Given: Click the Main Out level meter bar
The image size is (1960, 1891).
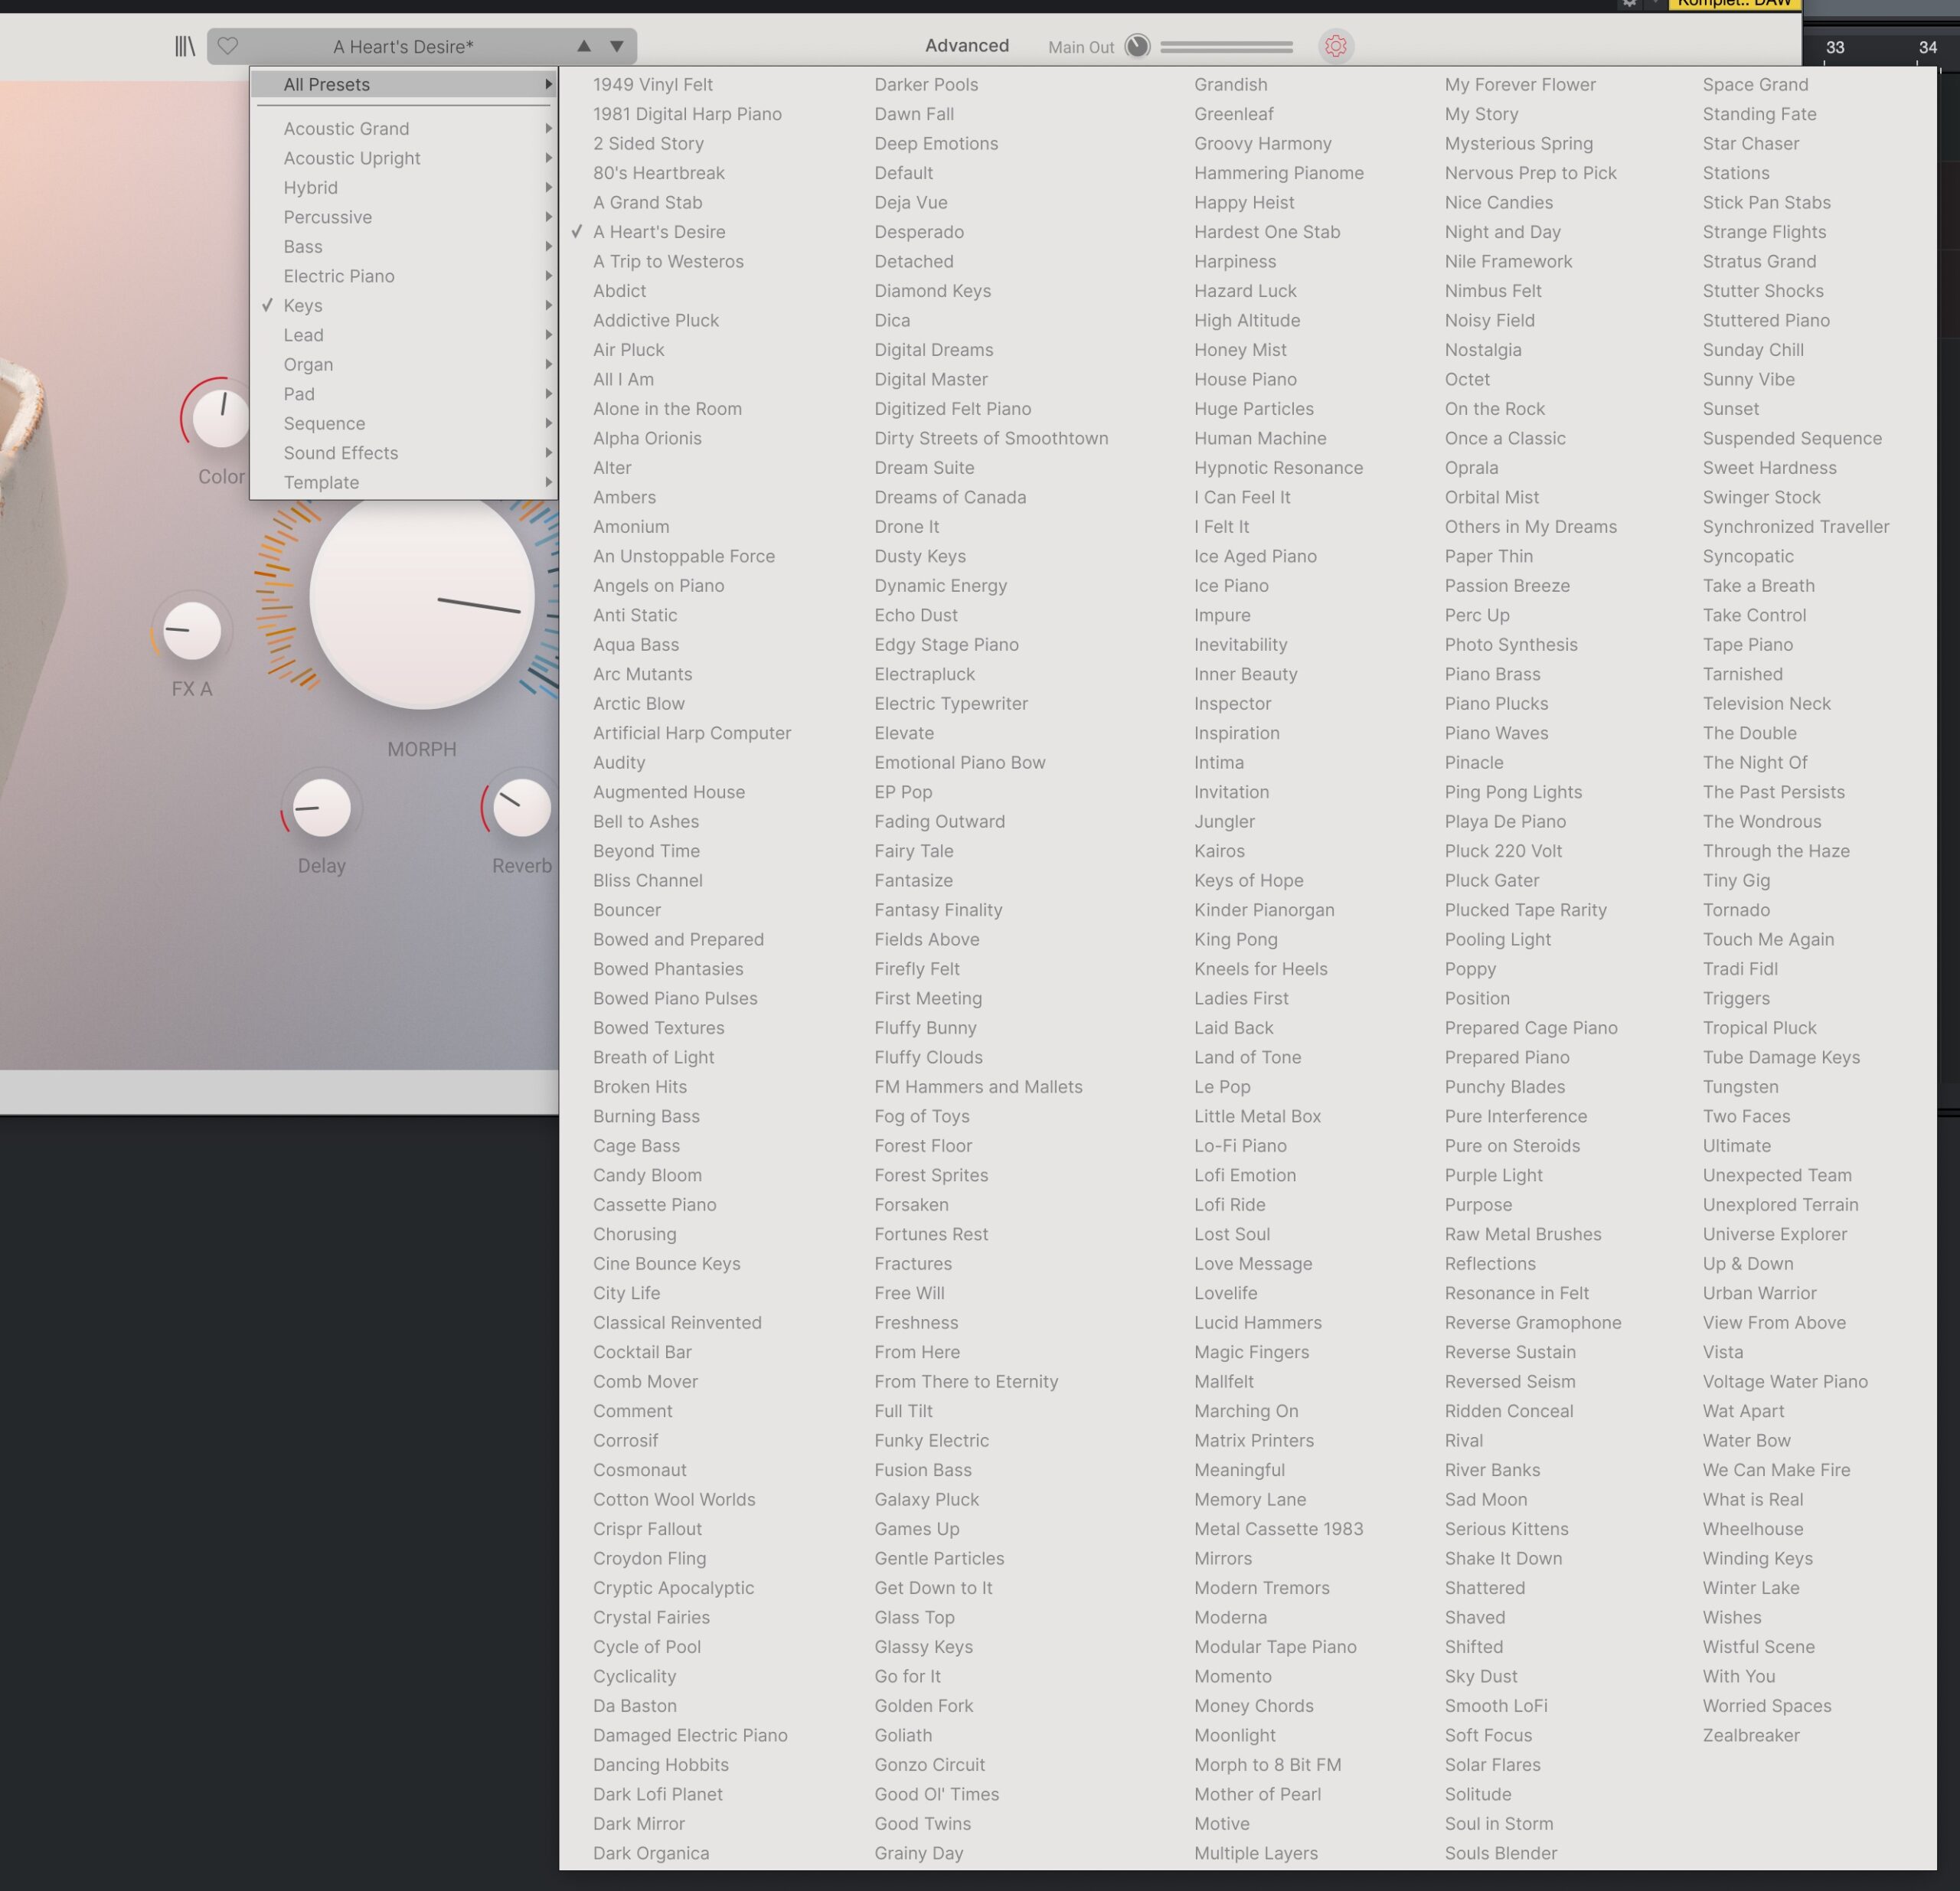Looking at the screenshot, I should (x=1226, y=47).
